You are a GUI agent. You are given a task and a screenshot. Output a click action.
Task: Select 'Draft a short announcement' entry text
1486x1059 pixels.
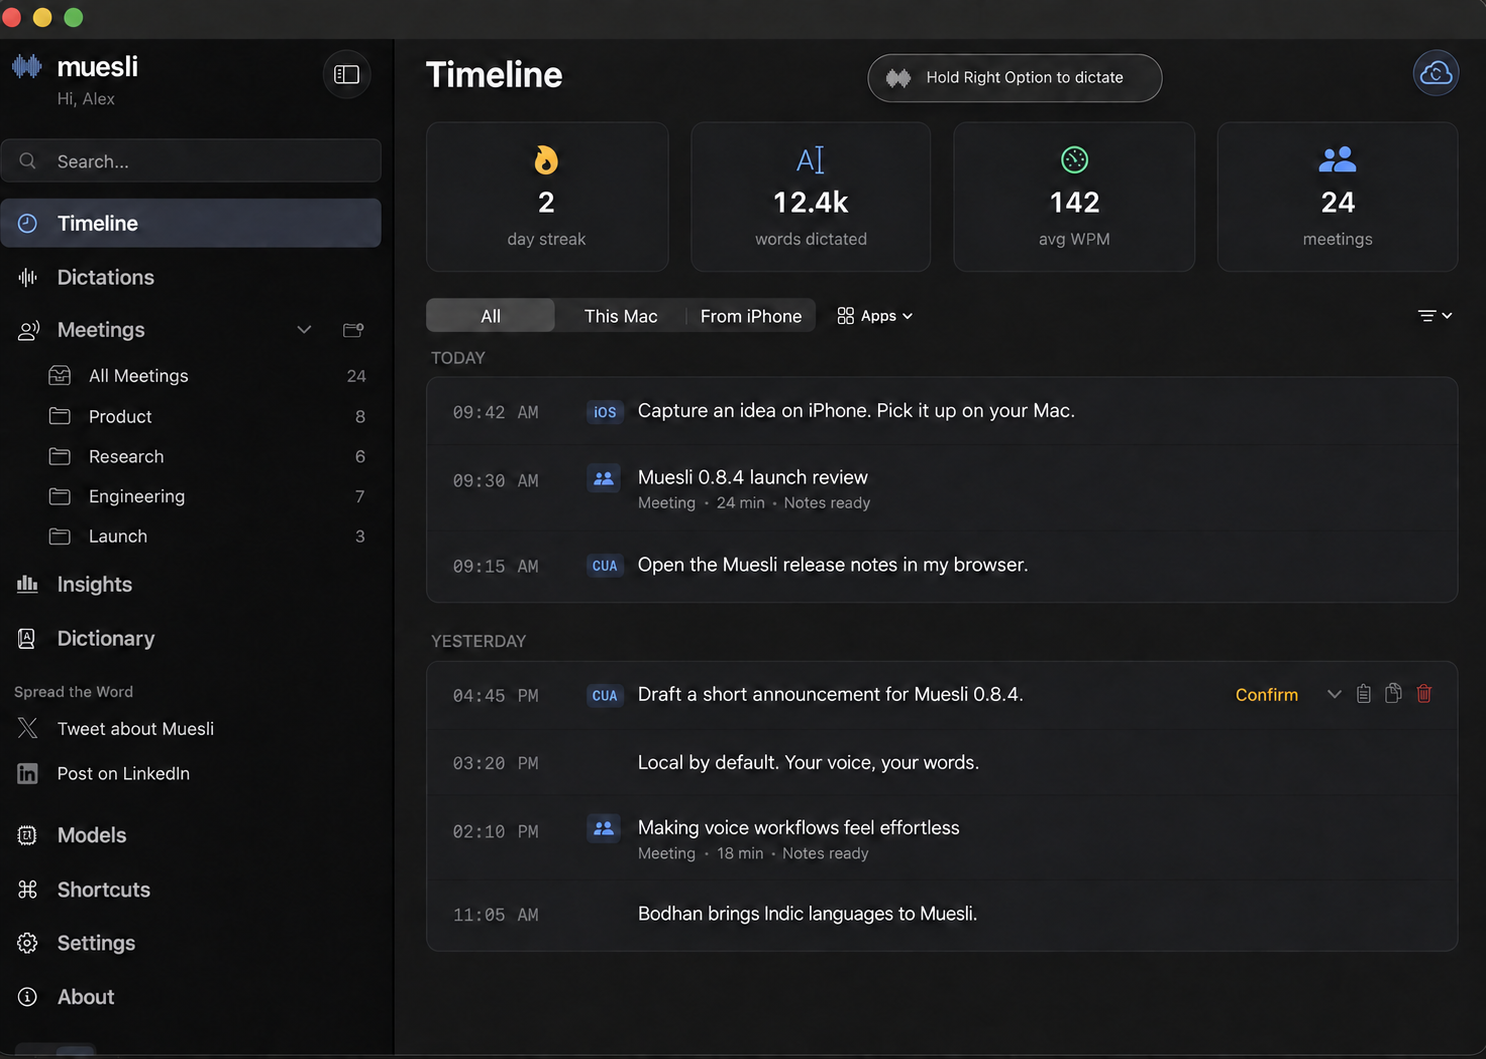(x=830, y=695)
